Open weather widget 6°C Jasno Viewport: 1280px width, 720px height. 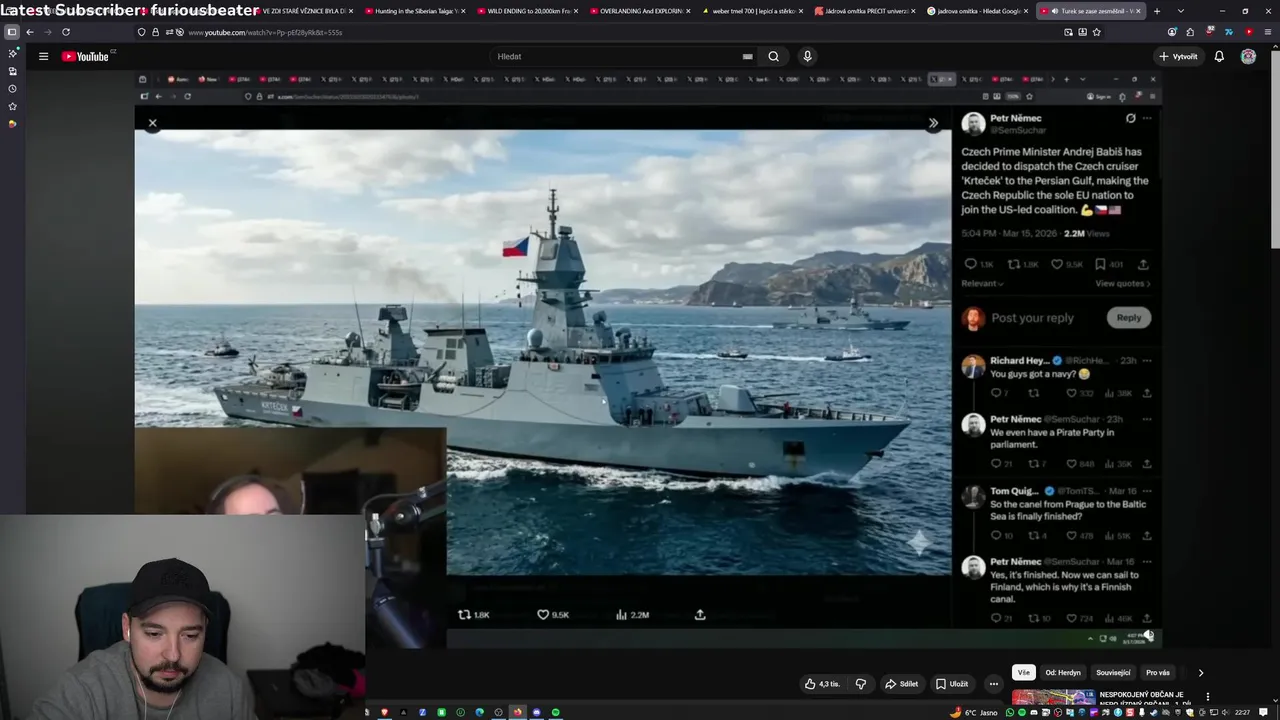pyautogui.click(x=974, y=712)
